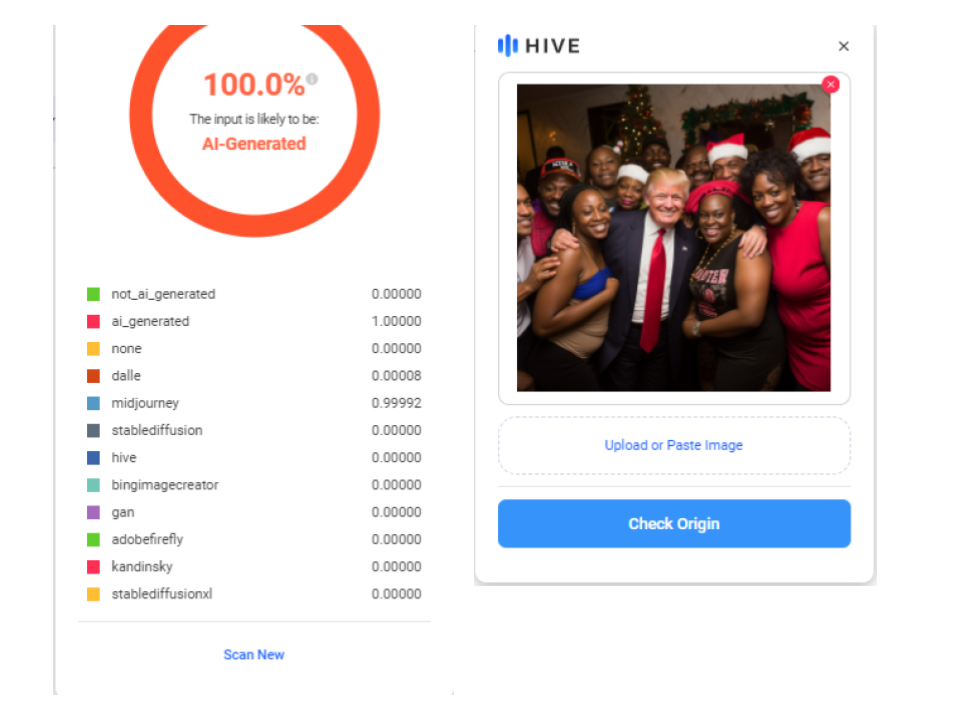
Task: Click the Check Origin button
Action: click(674, 523)
